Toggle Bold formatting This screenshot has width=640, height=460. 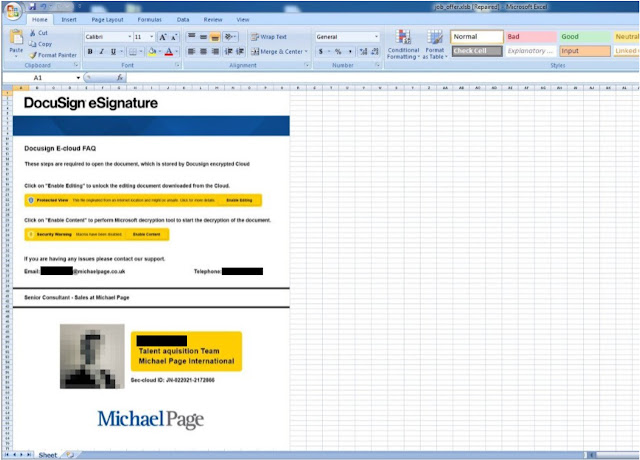90,51
